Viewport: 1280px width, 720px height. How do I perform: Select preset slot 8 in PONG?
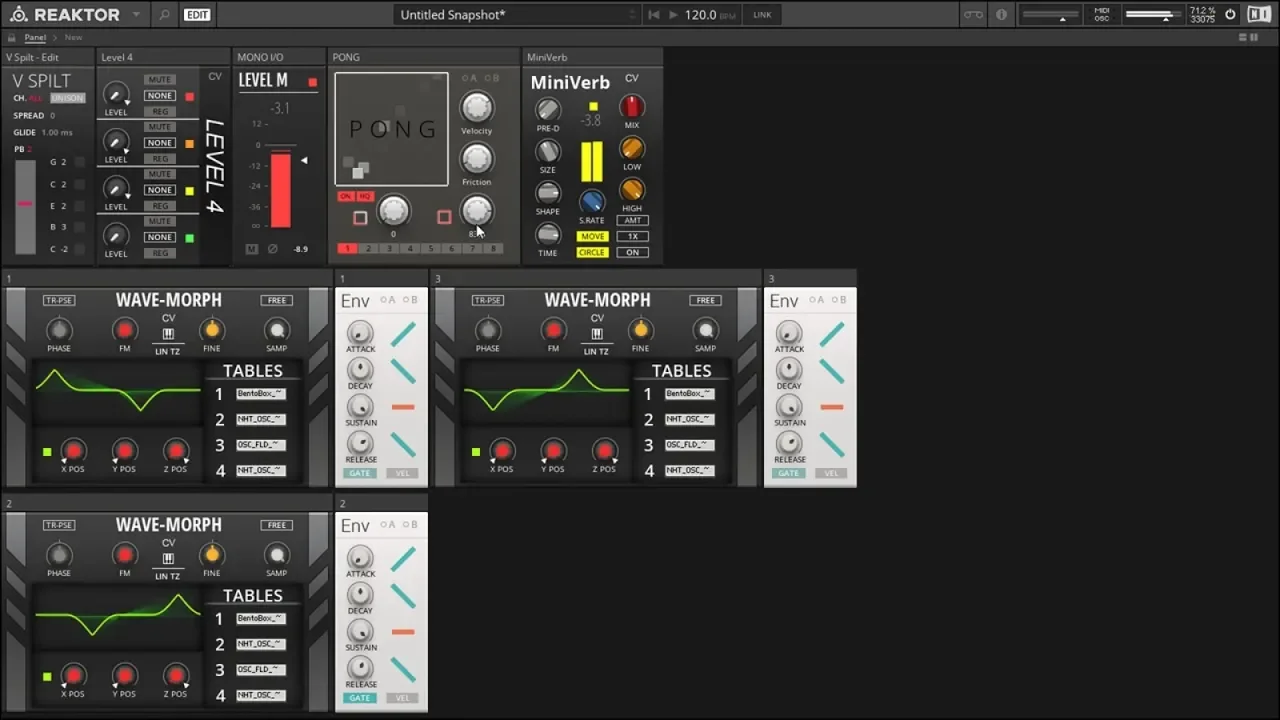pos(492,248)
